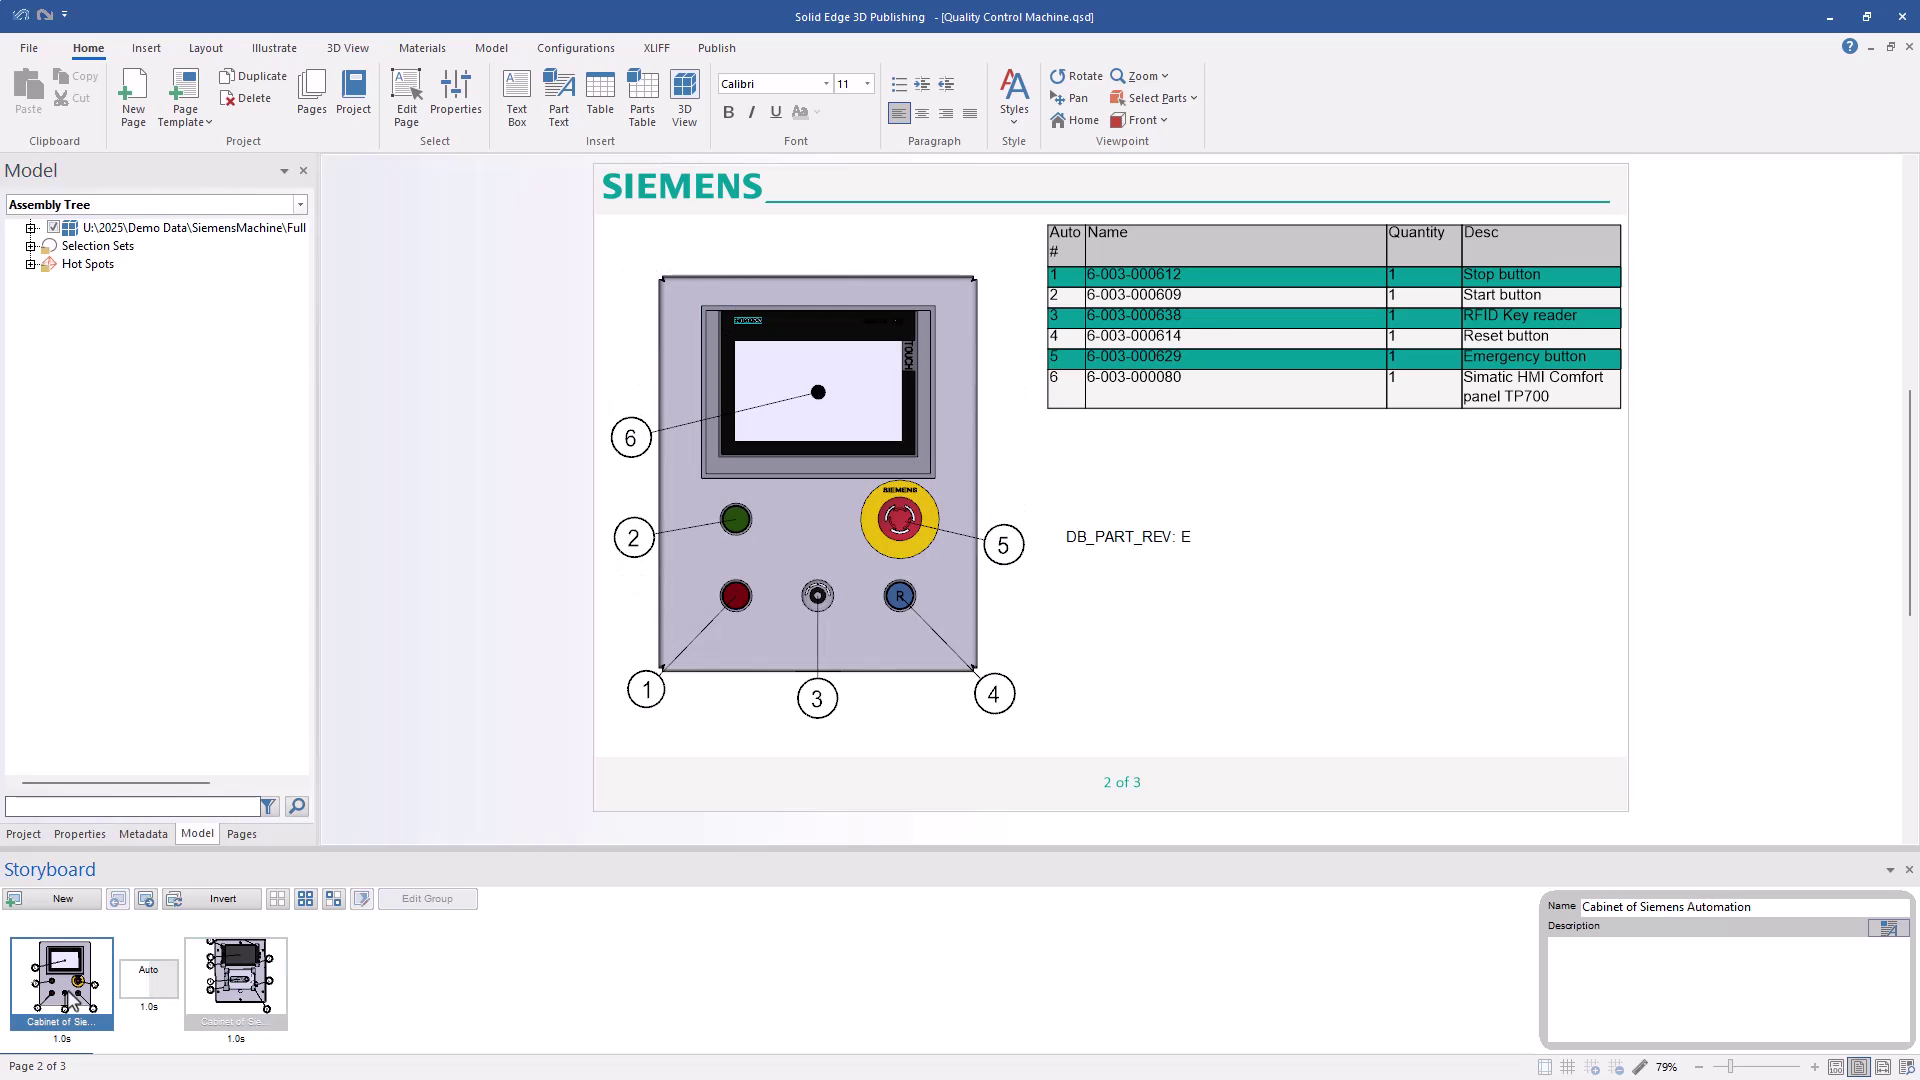Click the search magnifier in Model panel
Screen dimensions: 1920x1080
pyautogui.click(x=297, y=807)
